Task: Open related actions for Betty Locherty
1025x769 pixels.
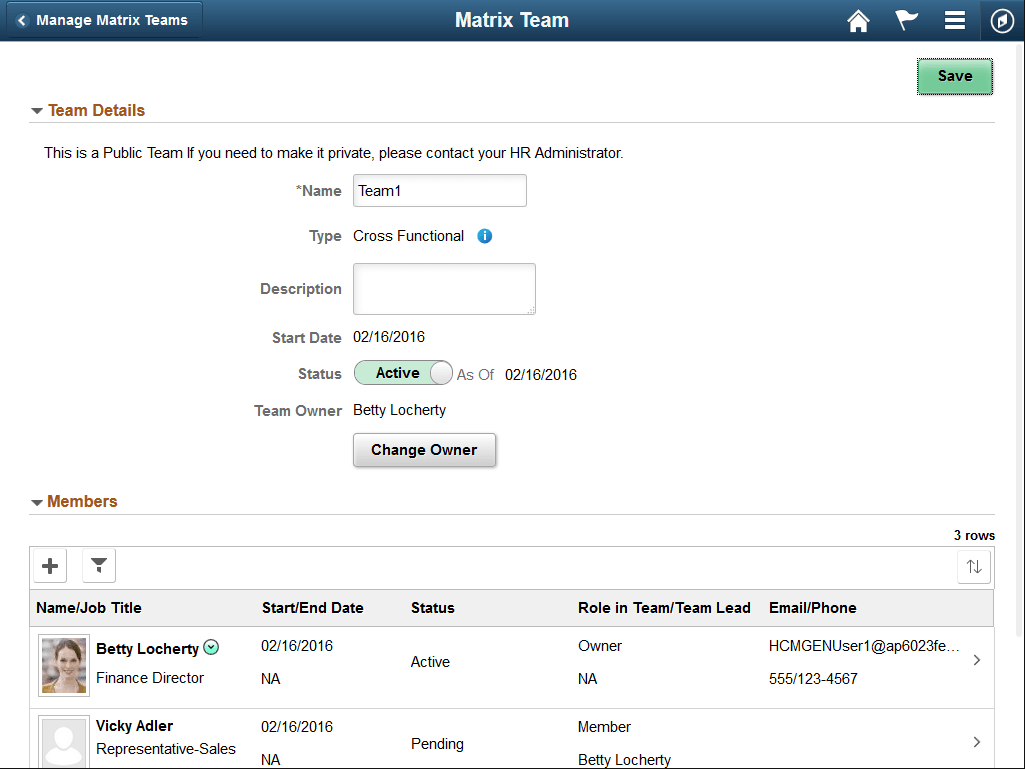Action: [x=211, y=647]
